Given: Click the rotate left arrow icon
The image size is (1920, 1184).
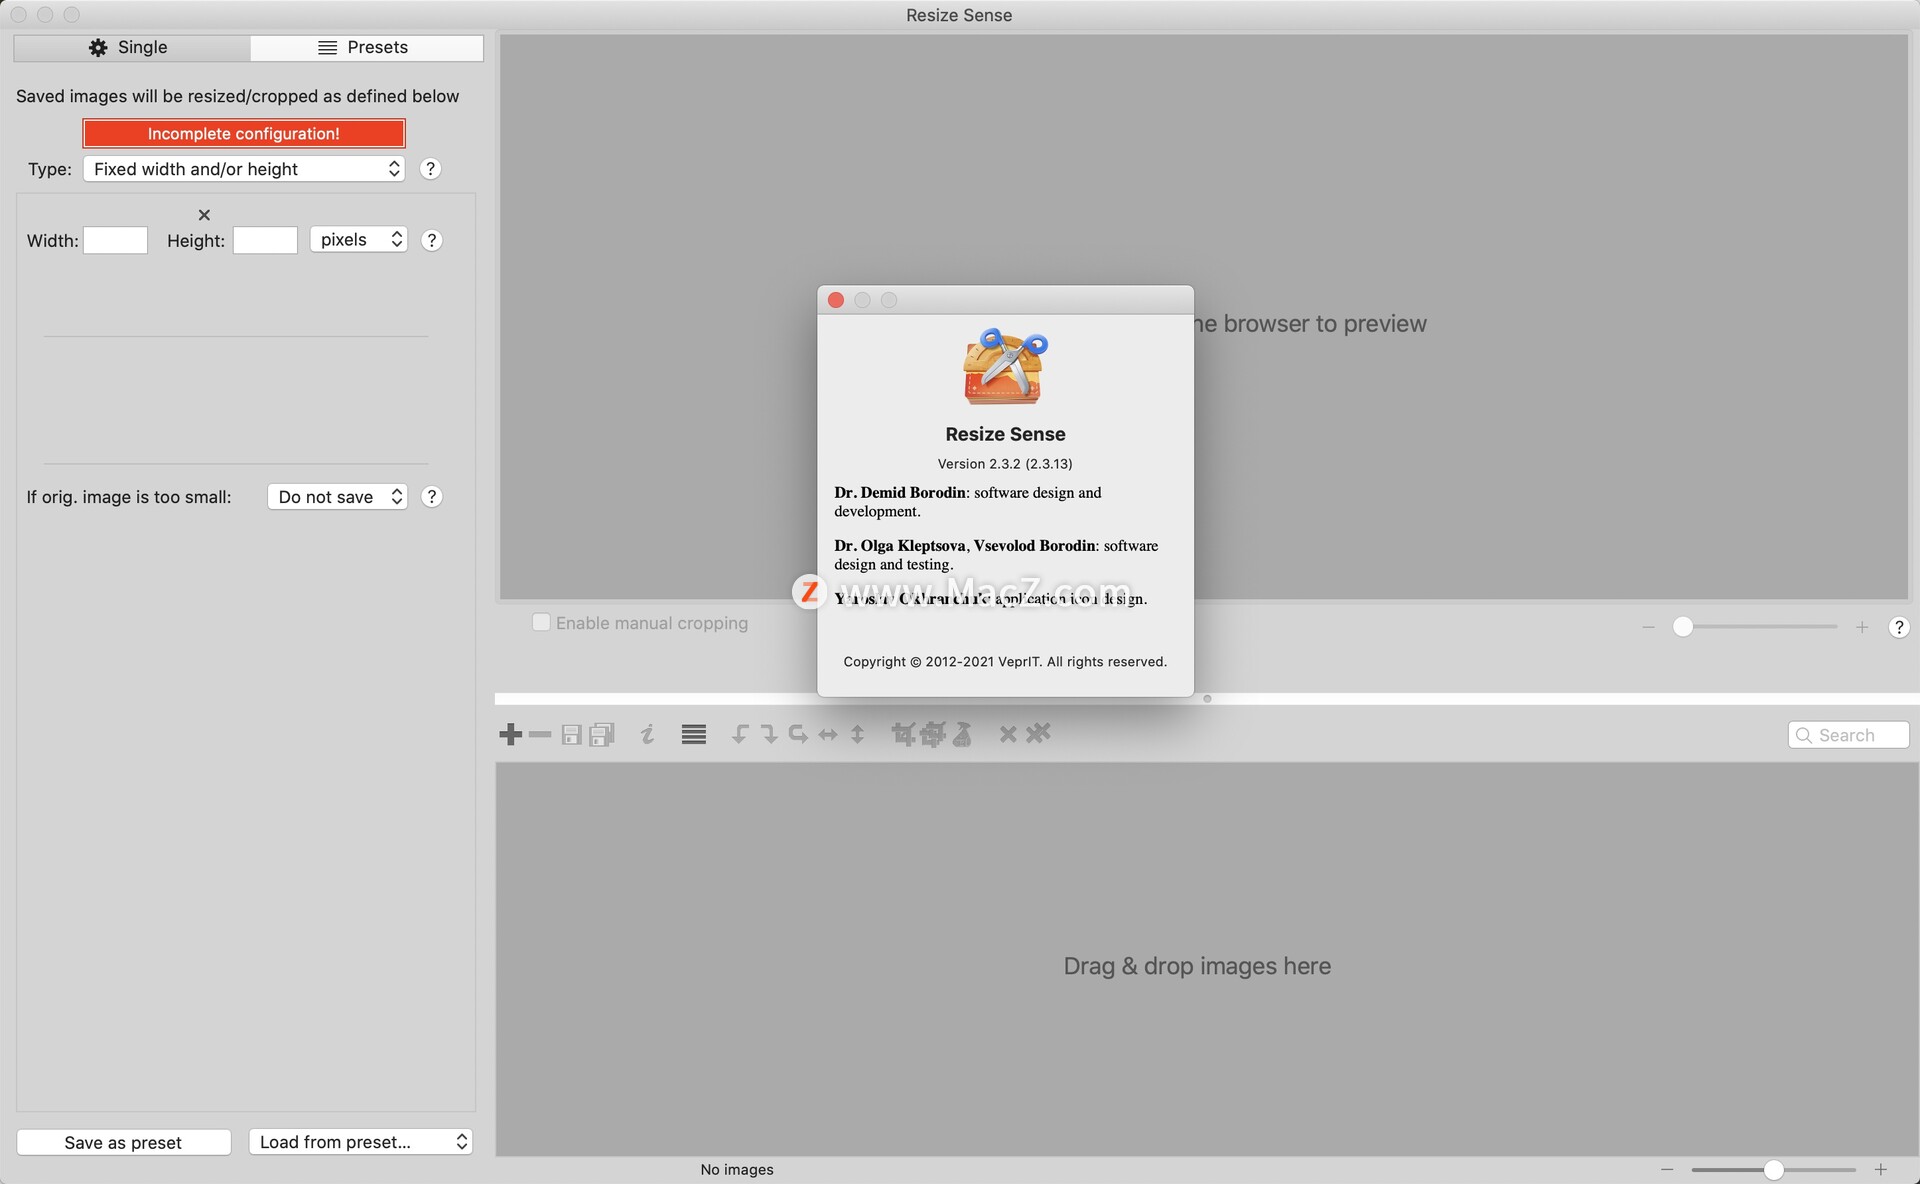Looking at the screenshot, I should (739, 735).
